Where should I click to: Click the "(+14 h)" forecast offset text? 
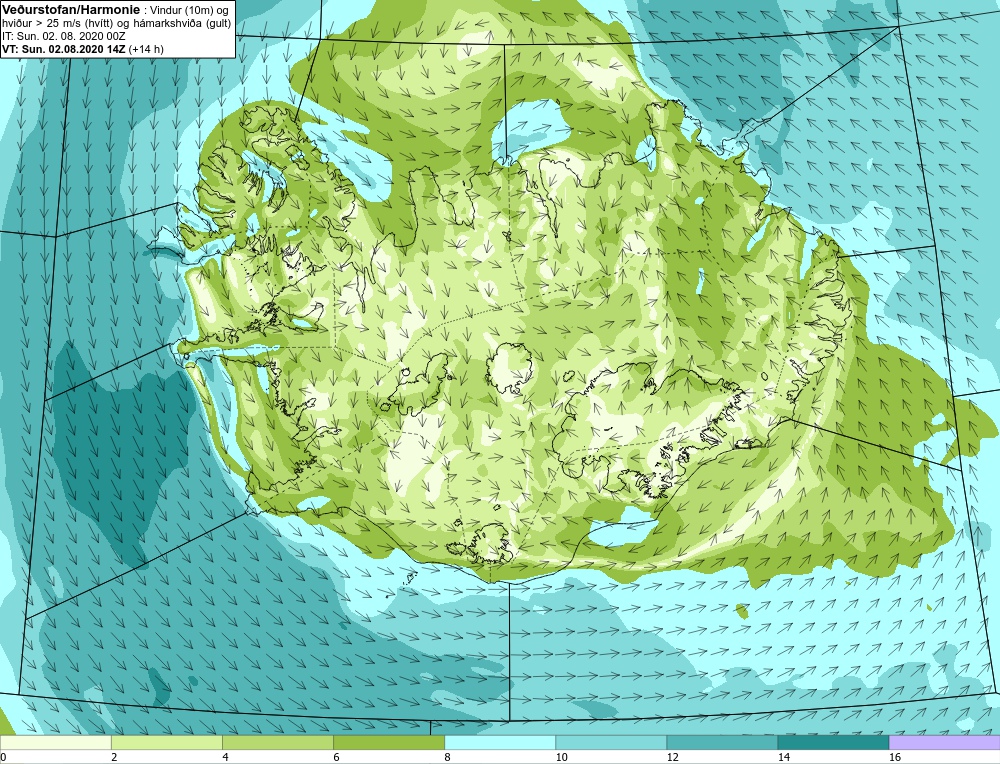pyautogui.click(x=147, y=49)
